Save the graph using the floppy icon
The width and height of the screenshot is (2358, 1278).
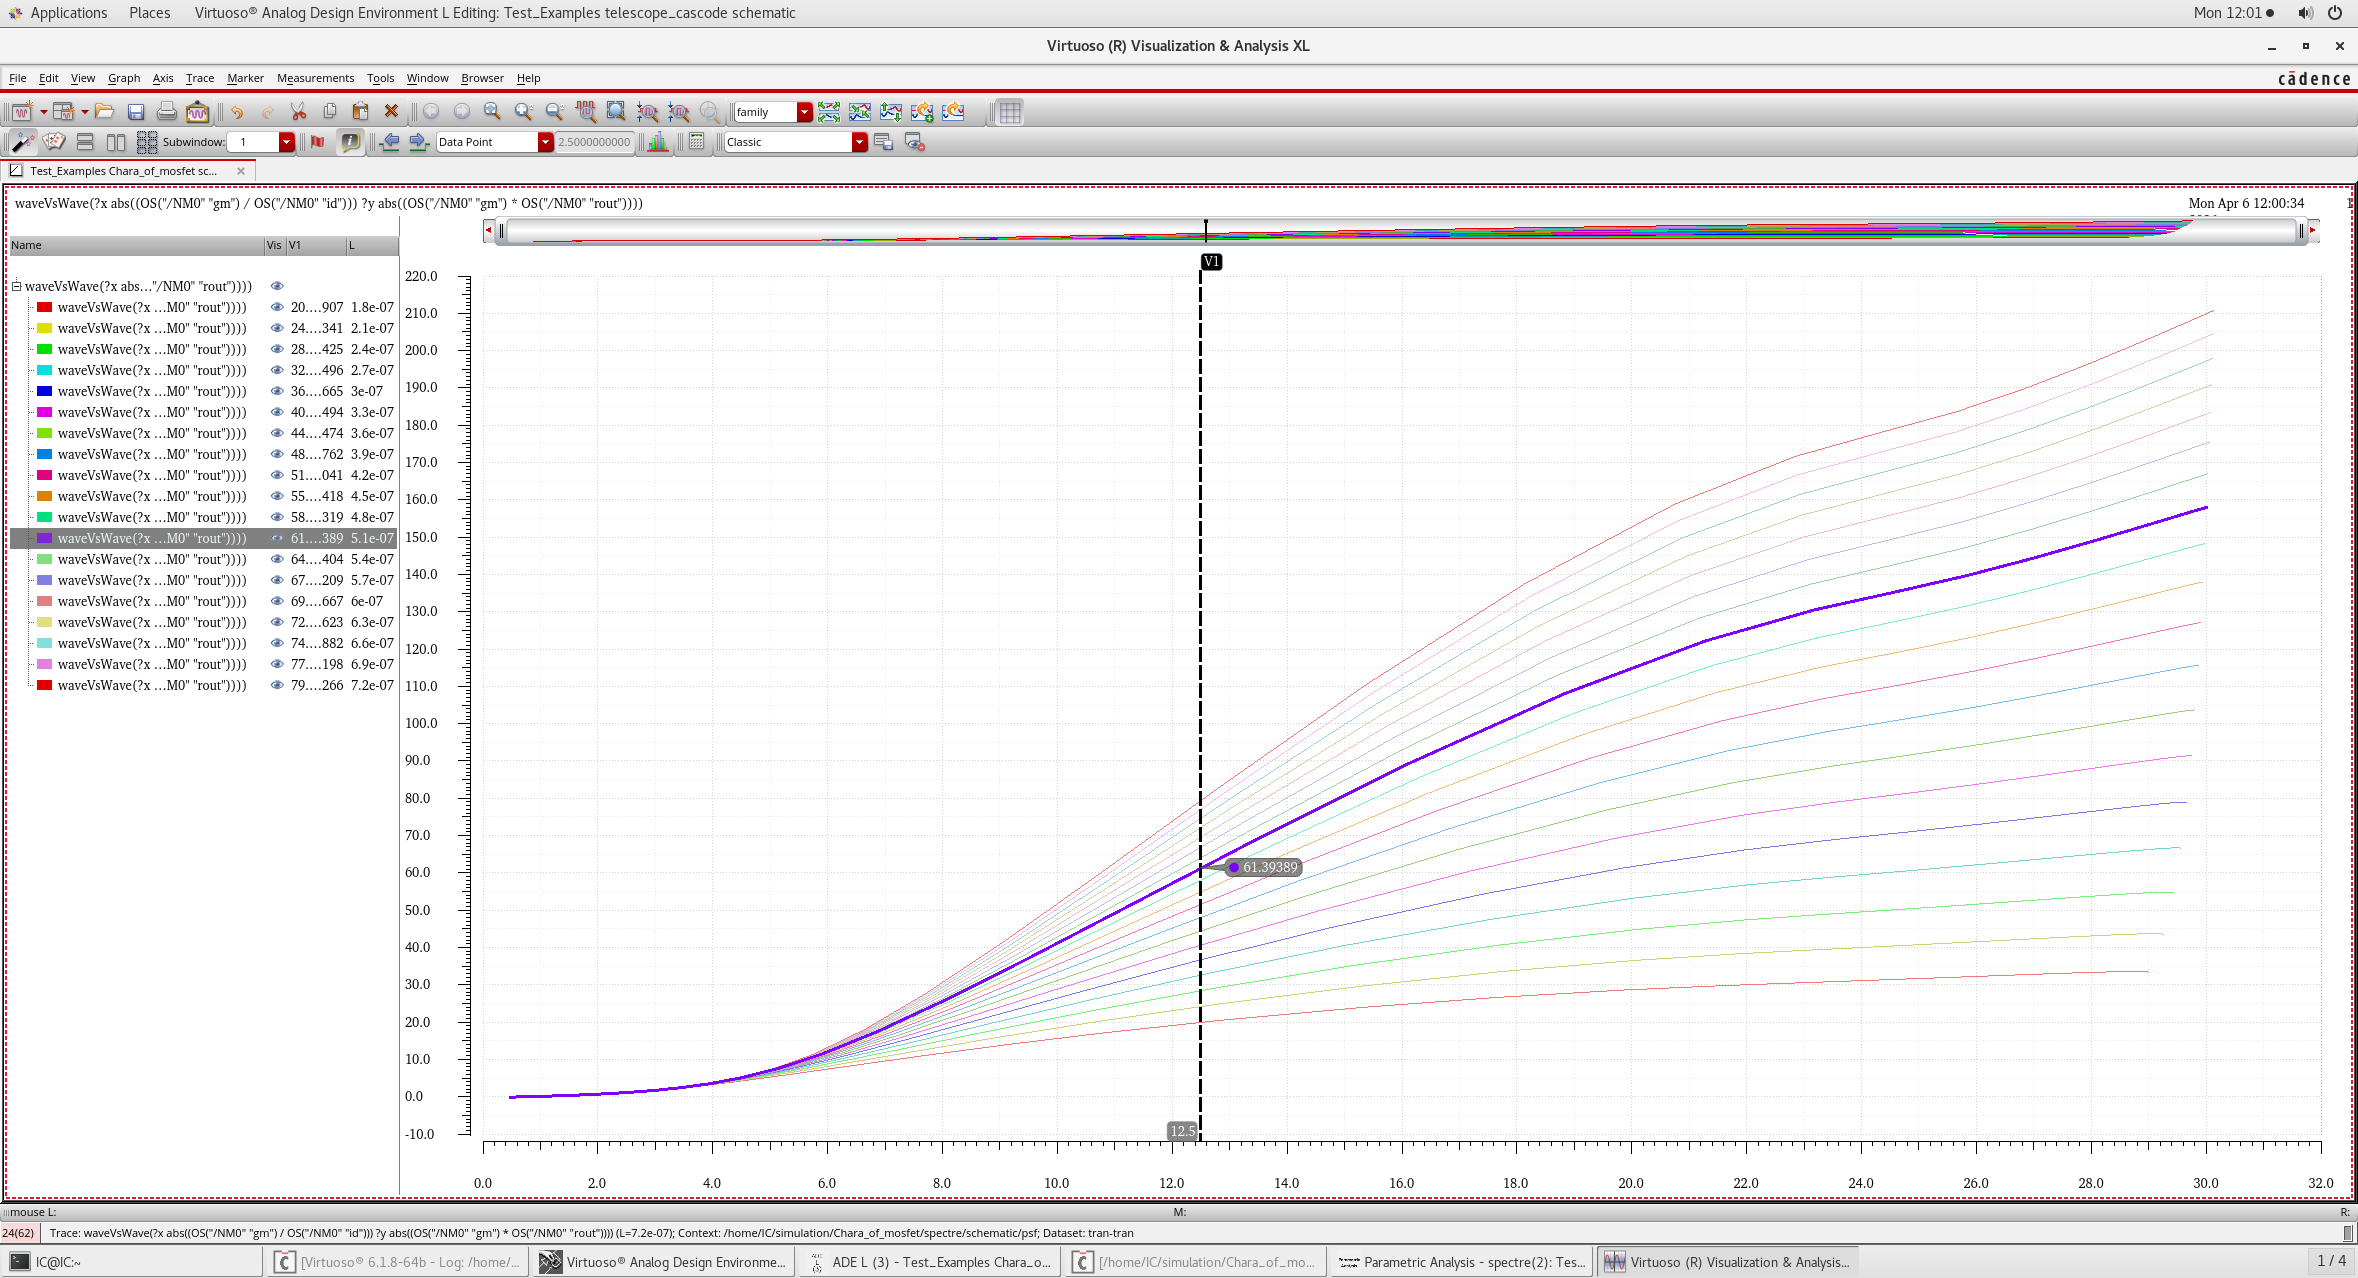[136, 112]
